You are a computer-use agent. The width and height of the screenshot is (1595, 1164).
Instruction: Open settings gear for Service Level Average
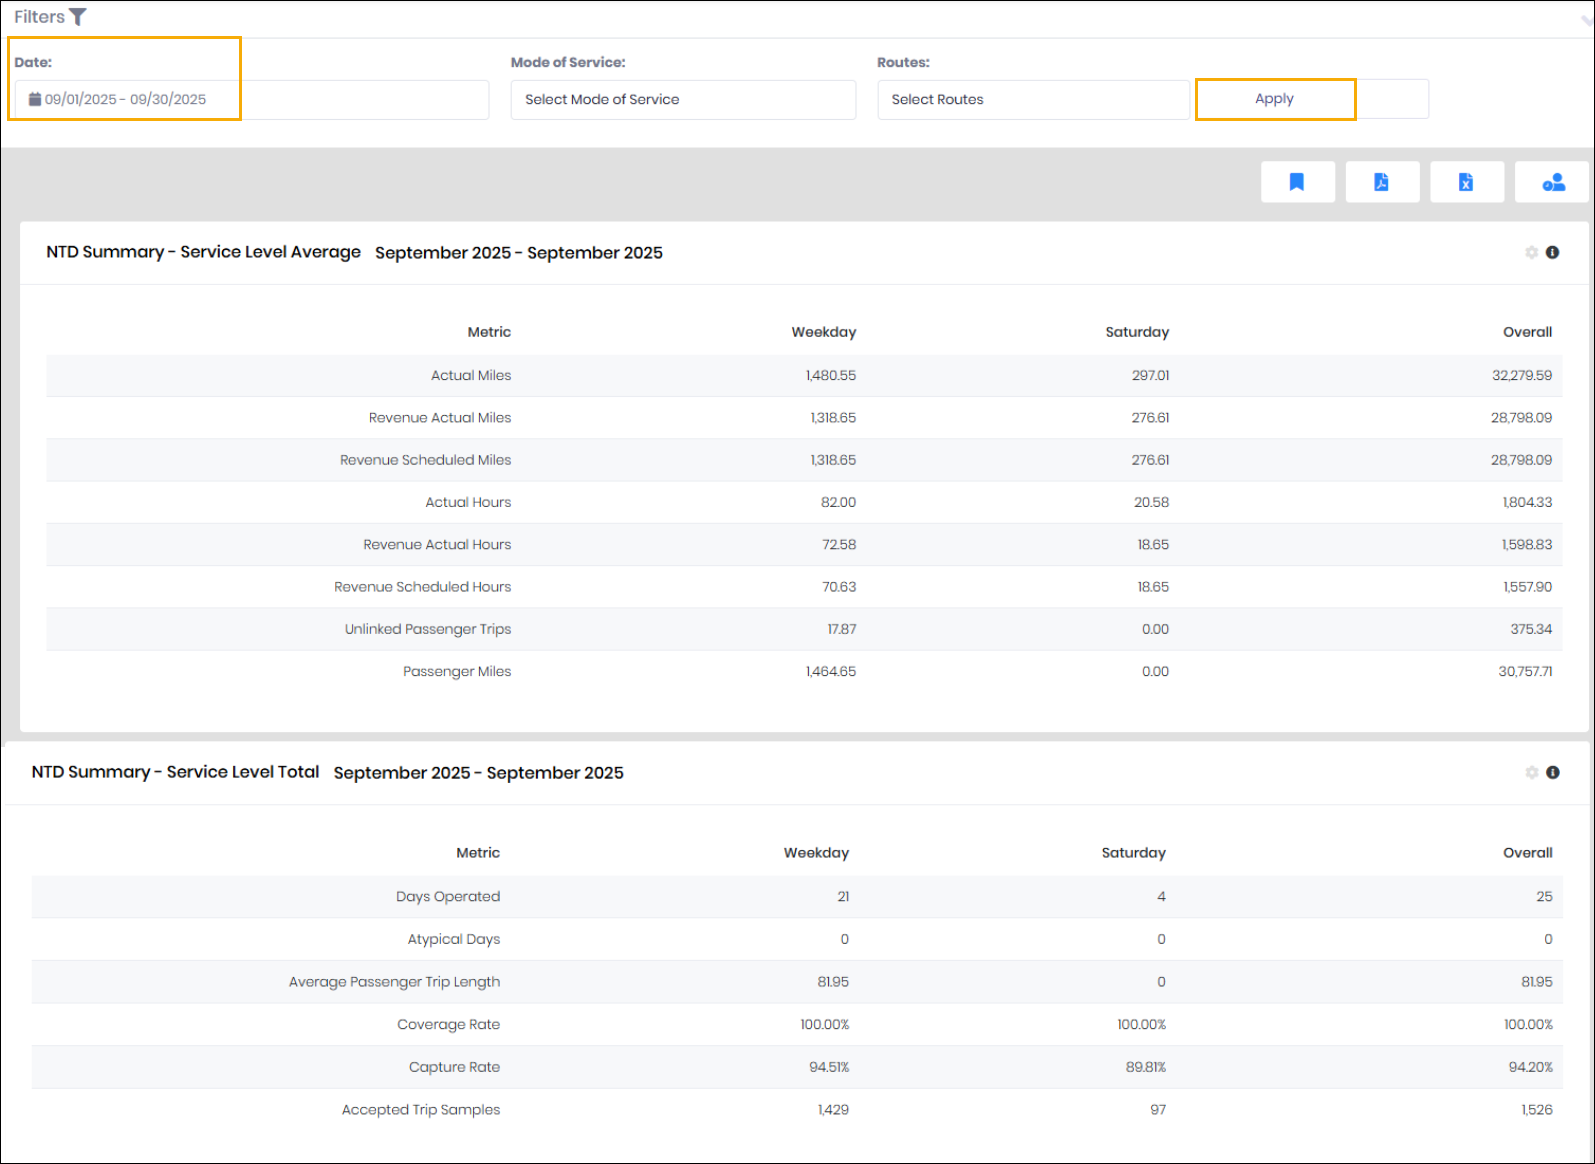(1531, 253)
